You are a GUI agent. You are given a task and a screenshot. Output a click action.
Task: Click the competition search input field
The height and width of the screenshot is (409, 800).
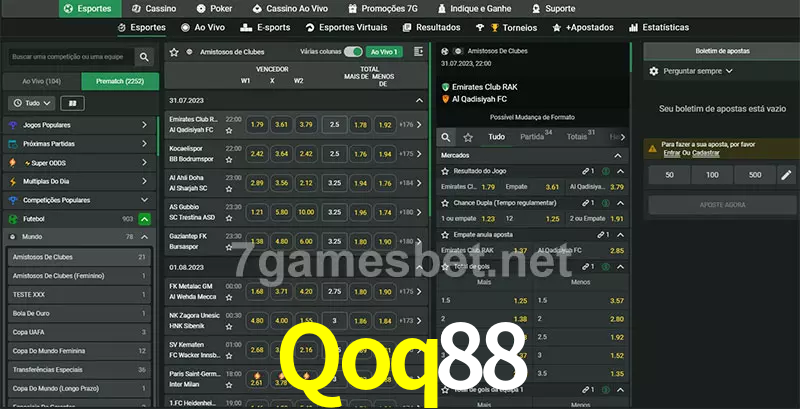pos(69,58)
